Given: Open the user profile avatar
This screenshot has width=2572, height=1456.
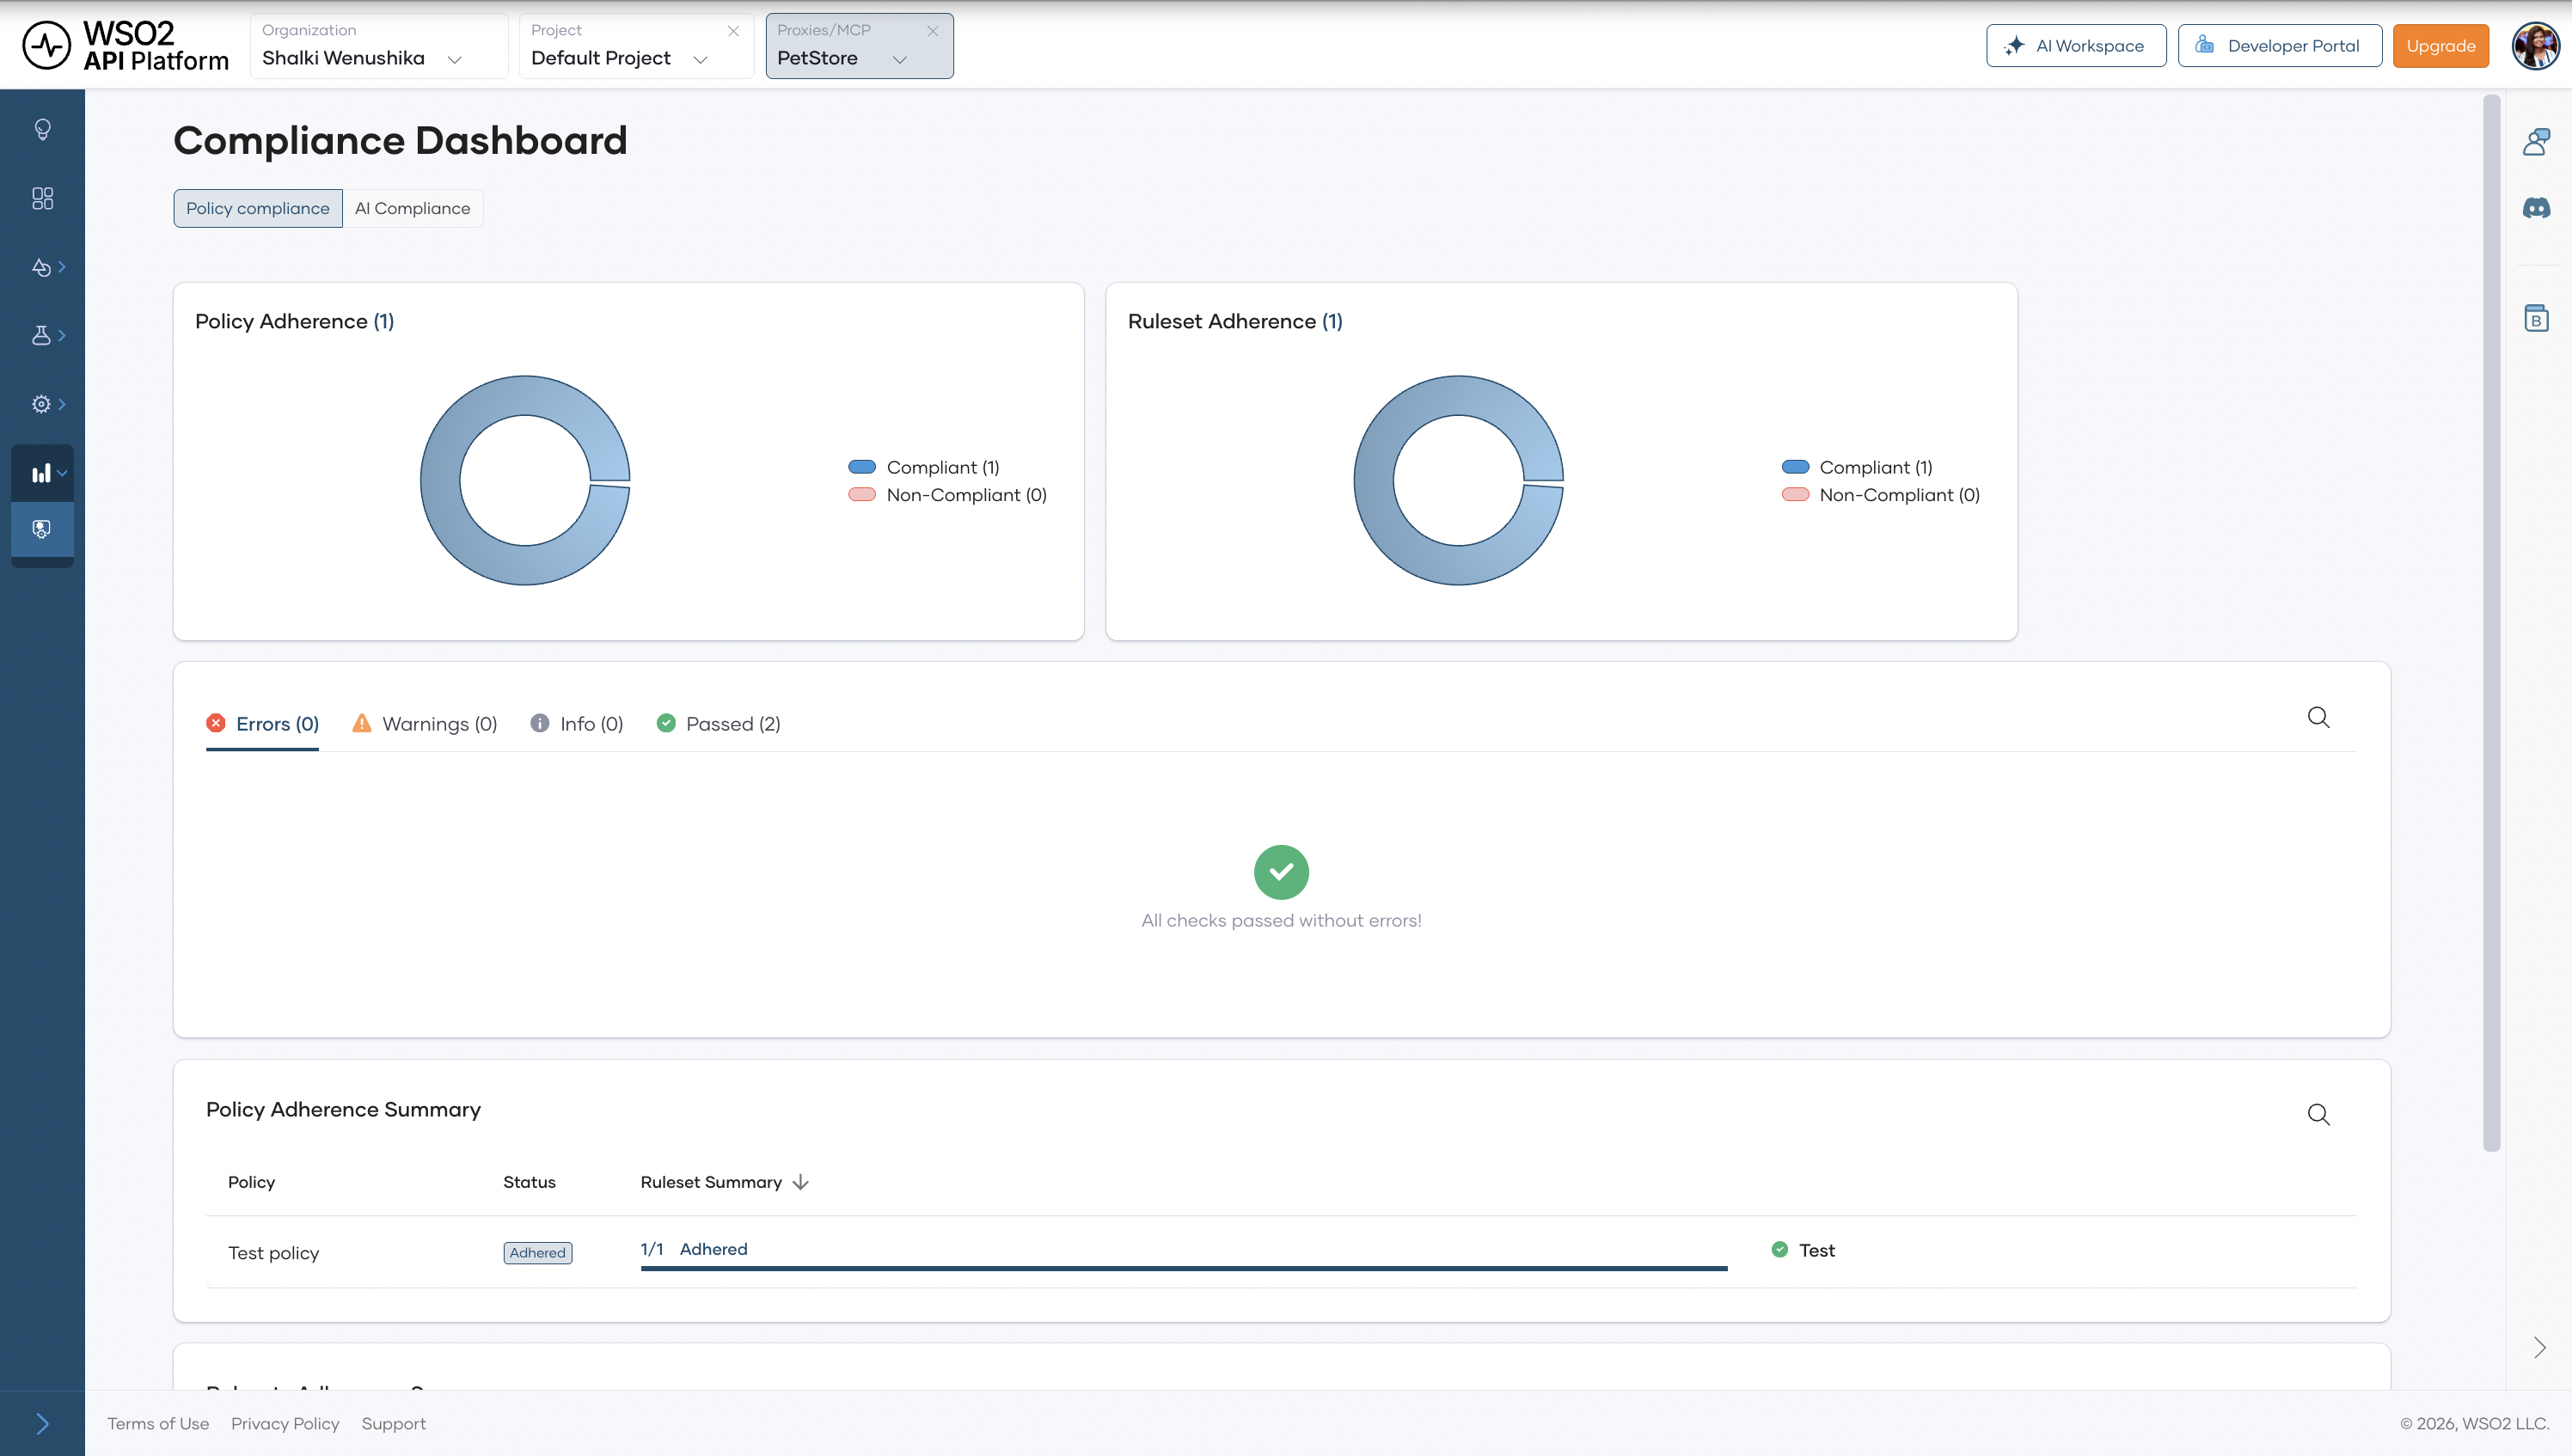Looking at the screenshot, I should pyautogui.click(x=2535, y=46).
